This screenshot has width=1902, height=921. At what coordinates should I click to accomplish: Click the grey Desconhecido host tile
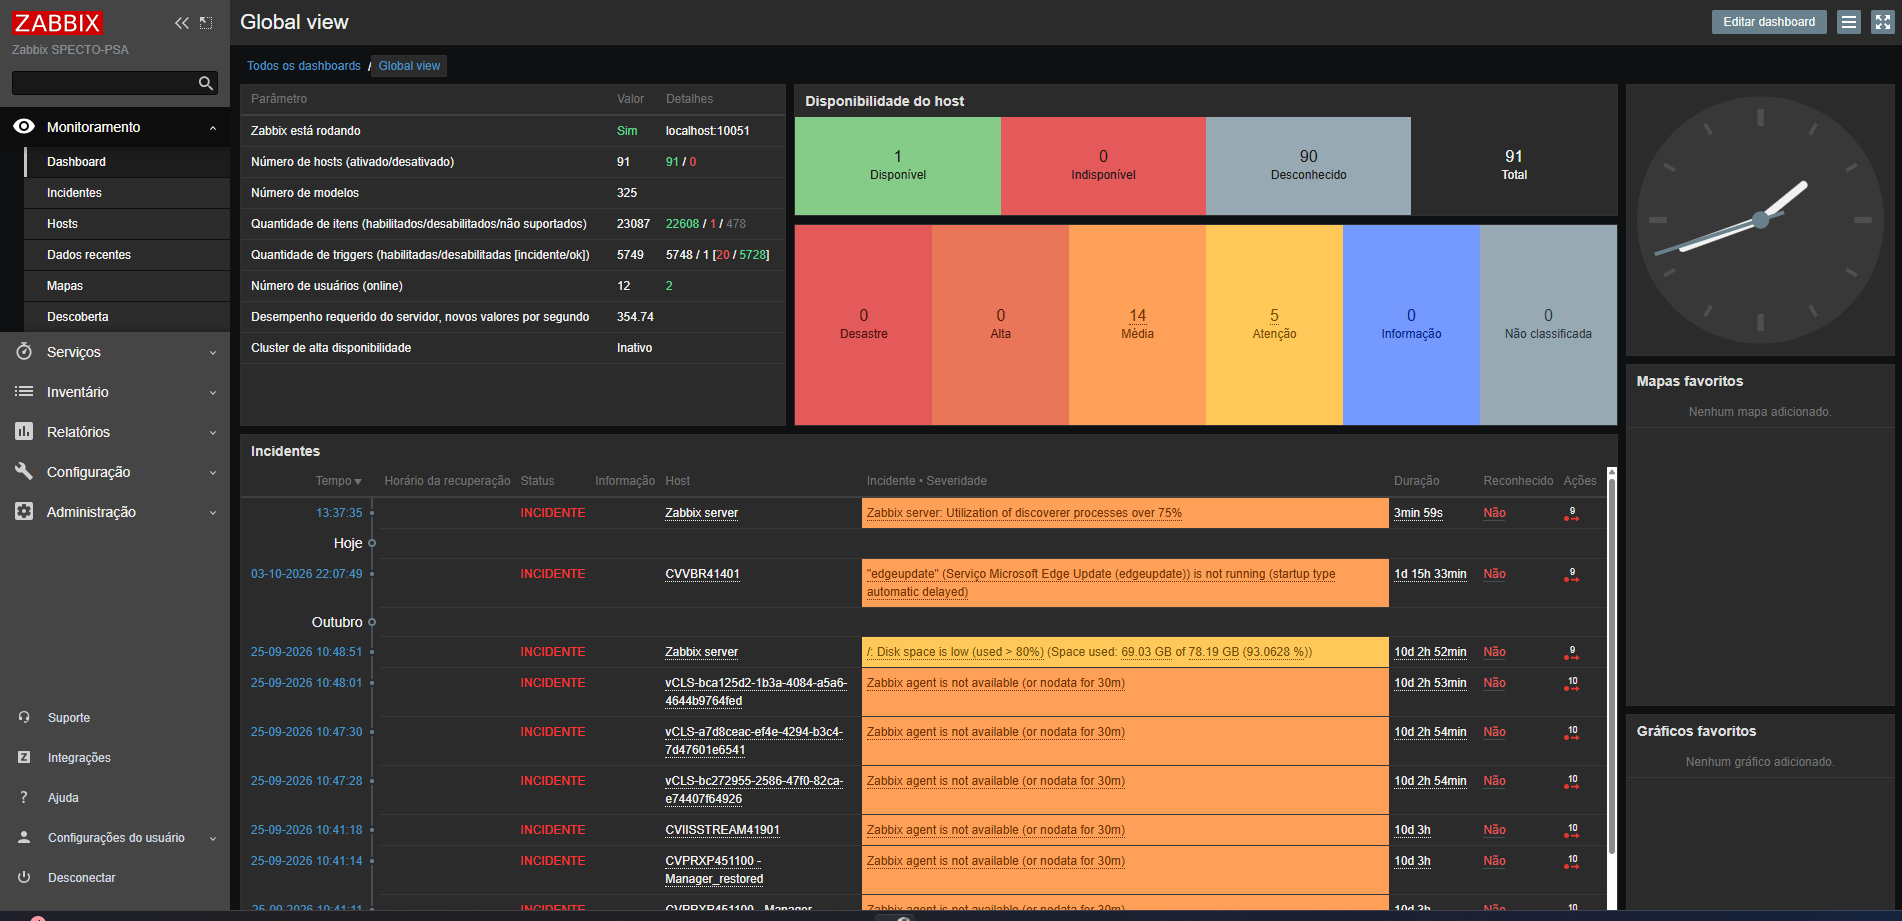tap(1308, 166)
